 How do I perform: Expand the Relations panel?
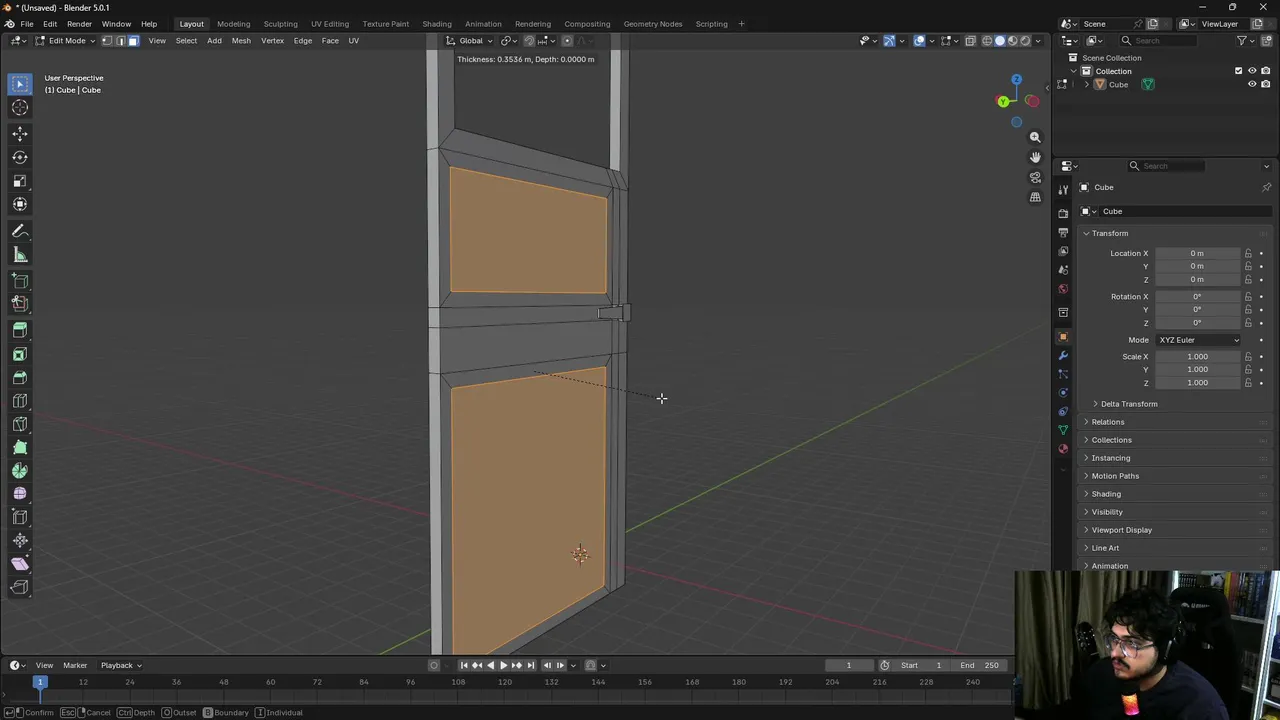click(x=1107, y=422)
